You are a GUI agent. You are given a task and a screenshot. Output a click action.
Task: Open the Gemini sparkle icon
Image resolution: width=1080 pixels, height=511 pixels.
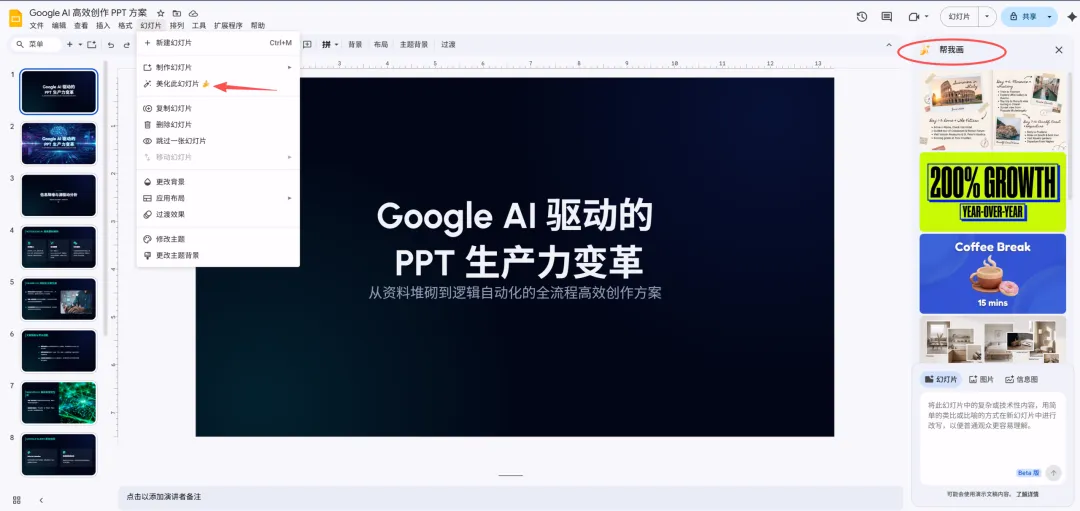[x=1071, y=17]
